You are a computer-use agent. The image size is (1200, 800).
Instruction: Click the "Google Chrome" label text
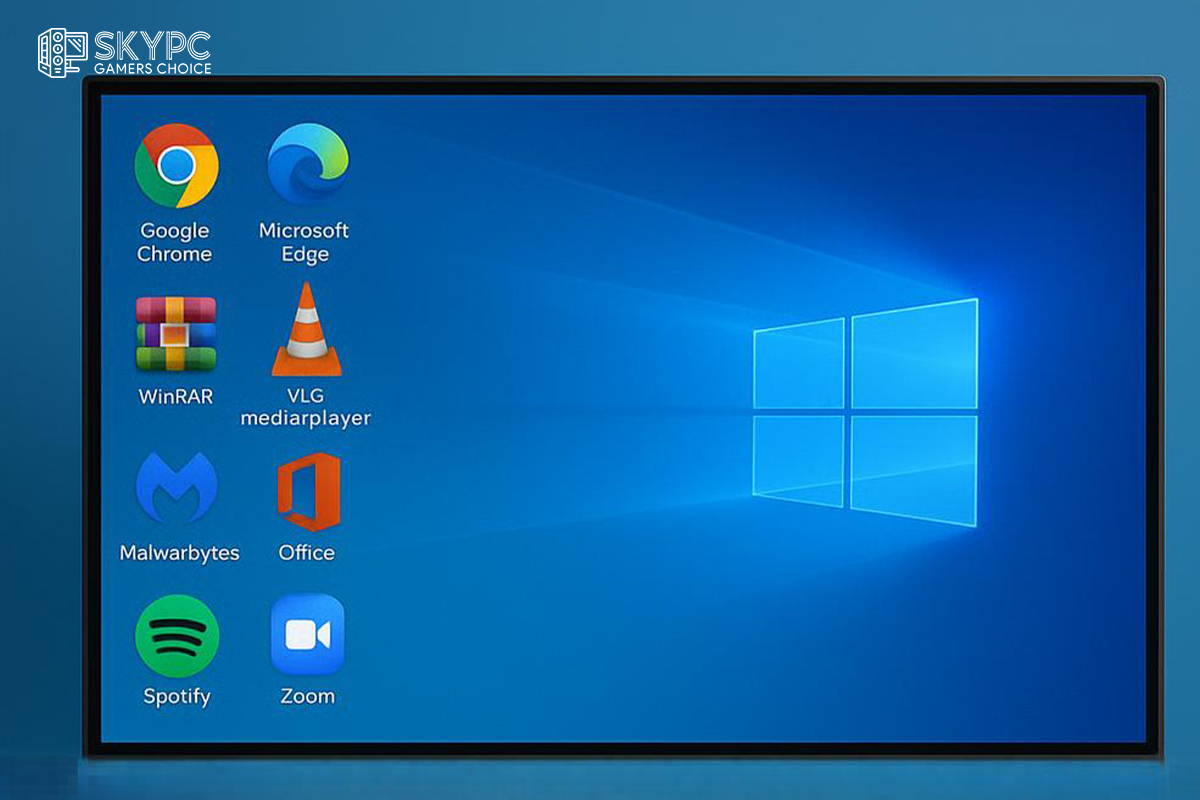tap(175, 242)
